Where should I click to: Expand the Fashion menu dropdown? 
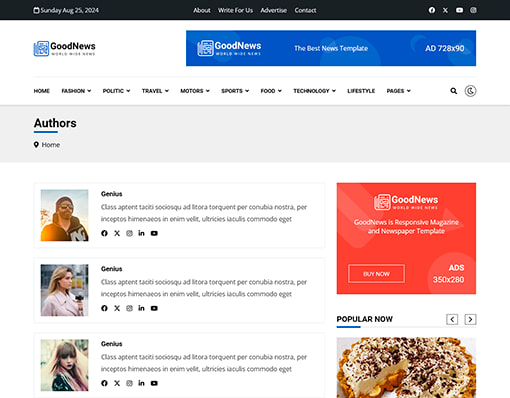click(x=76, y=91)
